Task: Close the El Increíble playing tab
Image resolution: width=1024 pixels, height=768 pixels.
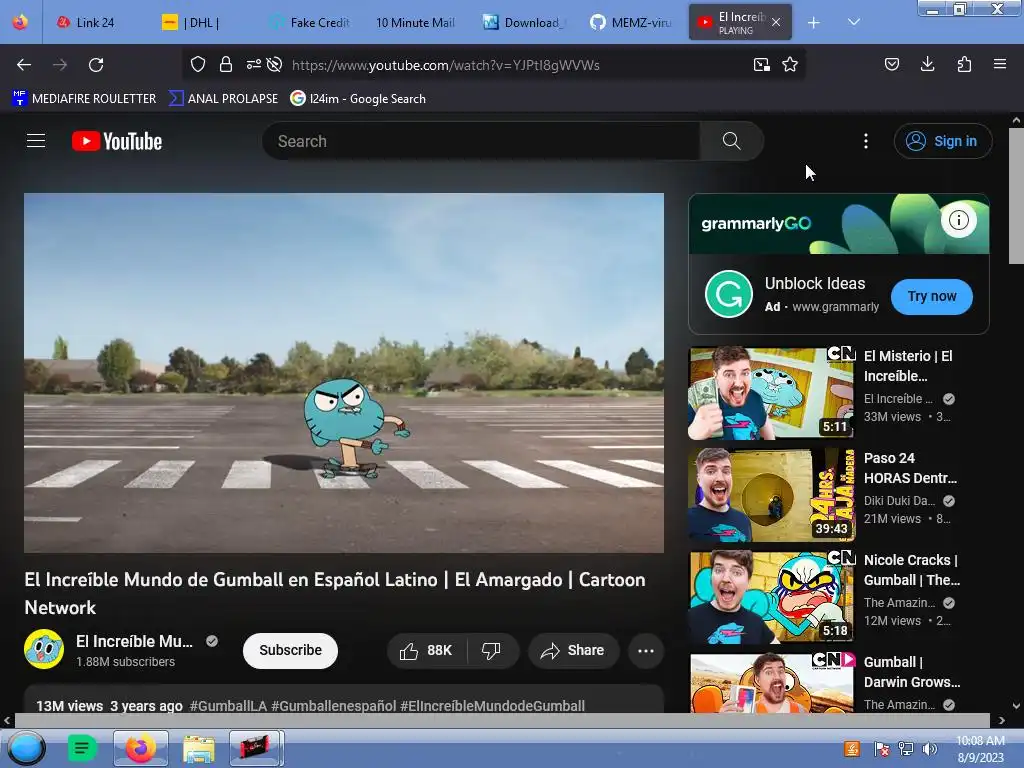Action: (x=776, y=22)
